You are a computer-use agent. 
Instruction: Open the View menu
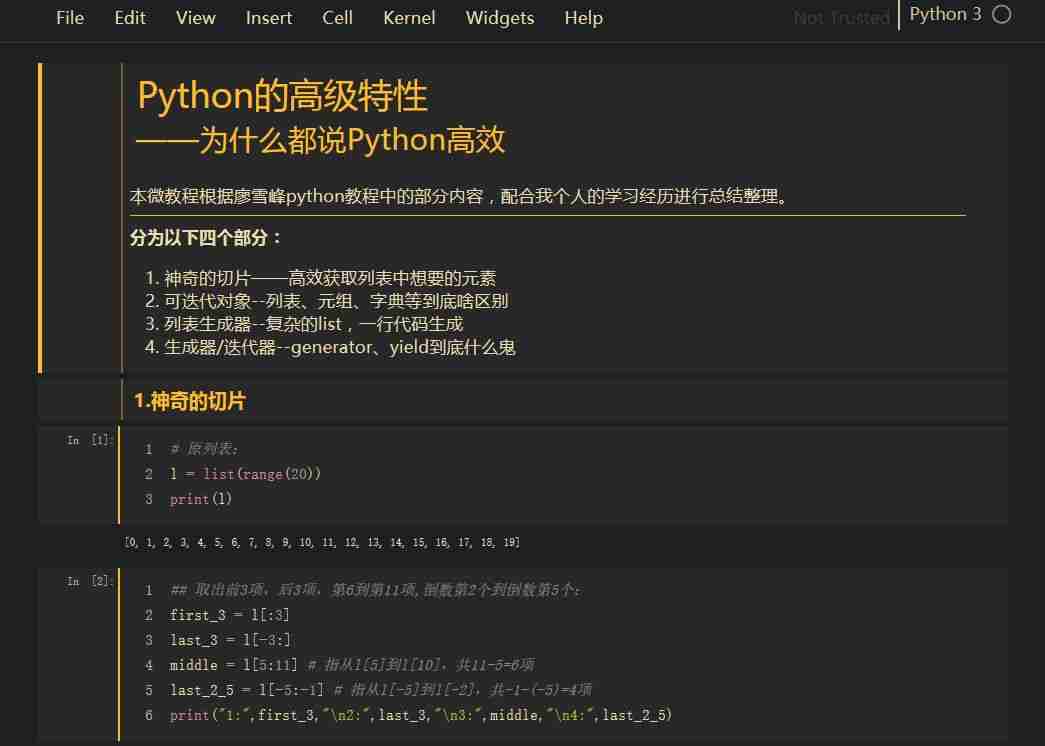tap(195, 18)
